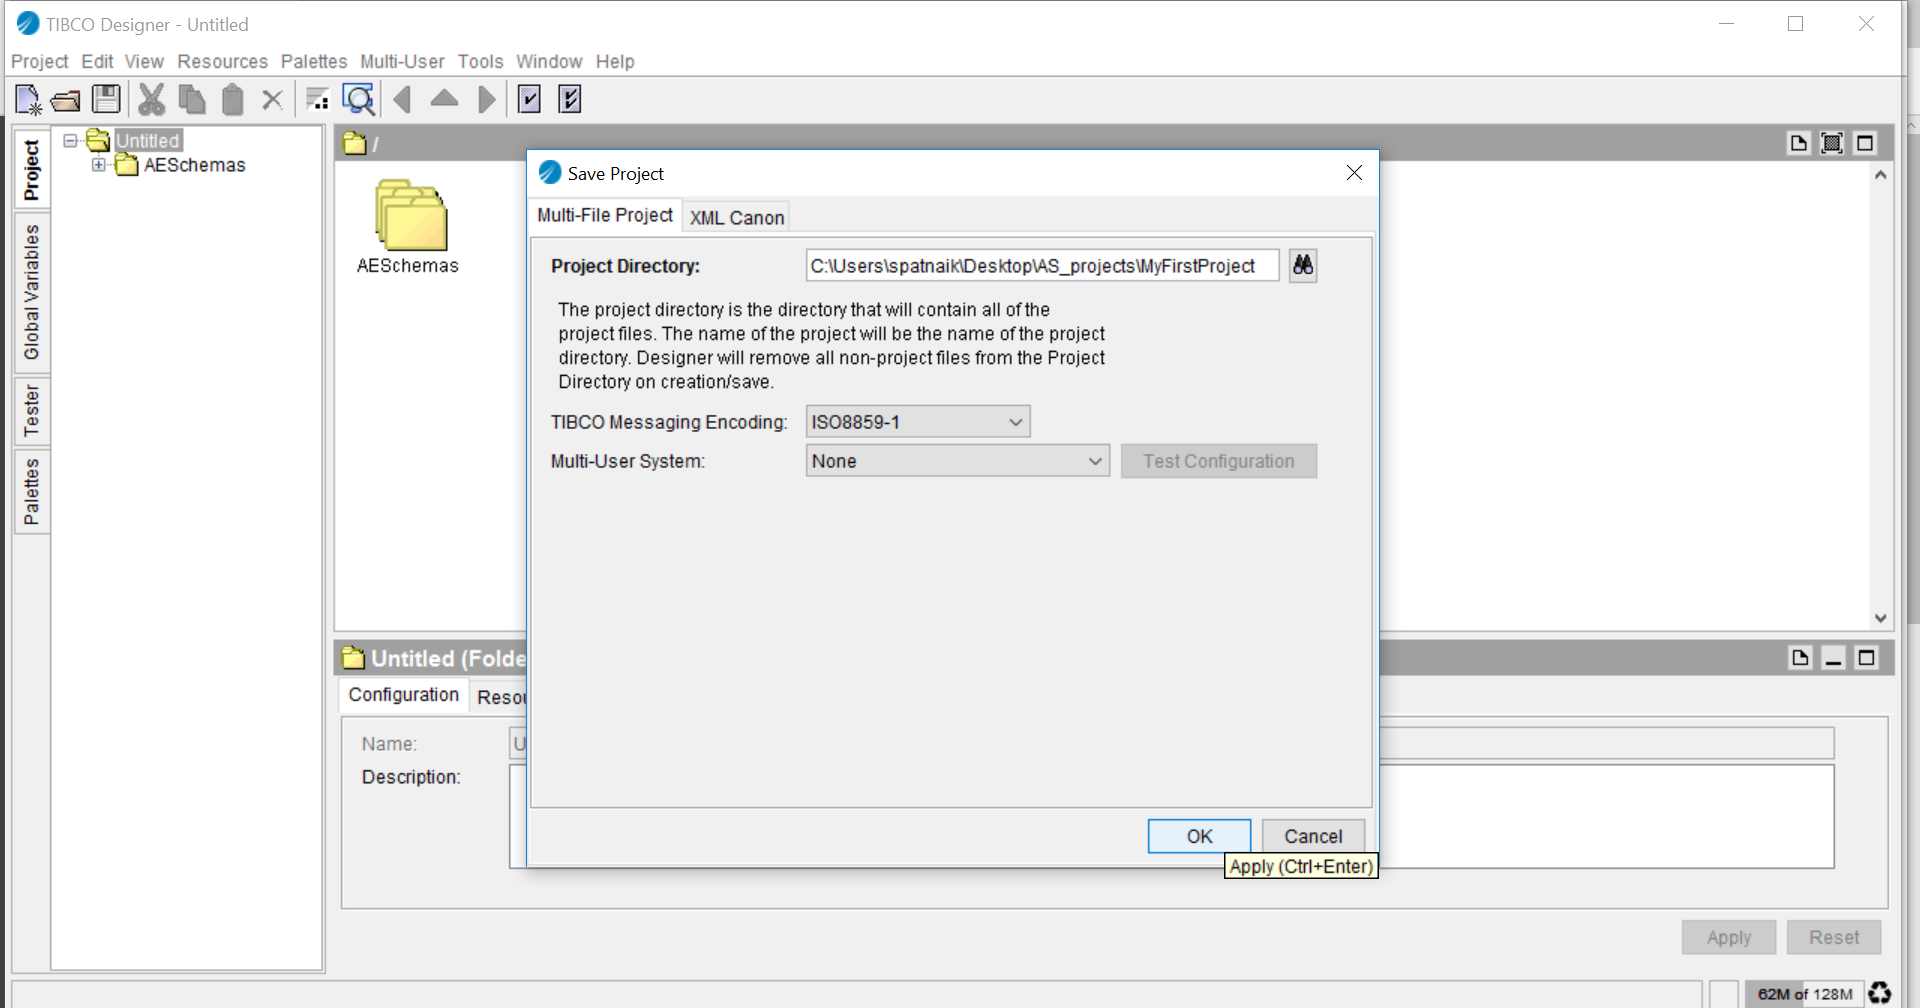Select the Configuration tab in lower panel
Screen dimensions: 1920x1008
tap(403, 695)
